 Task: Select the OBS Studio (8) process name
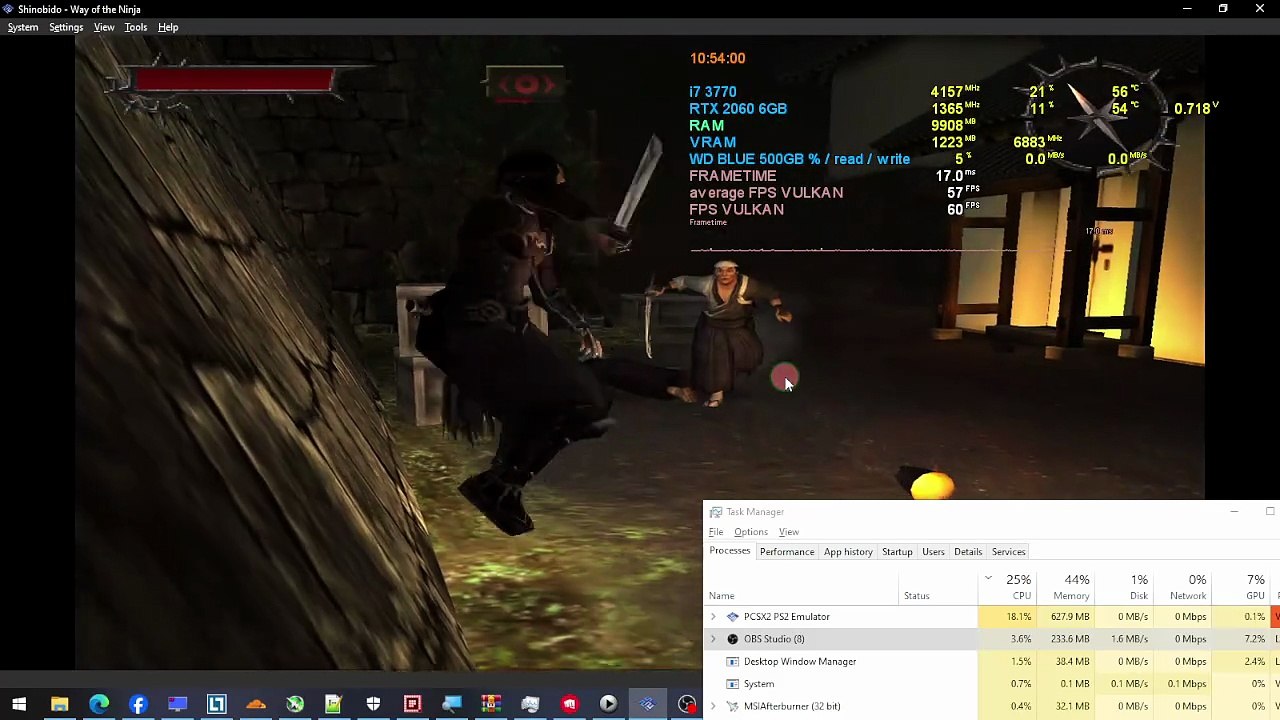(774, 639)
